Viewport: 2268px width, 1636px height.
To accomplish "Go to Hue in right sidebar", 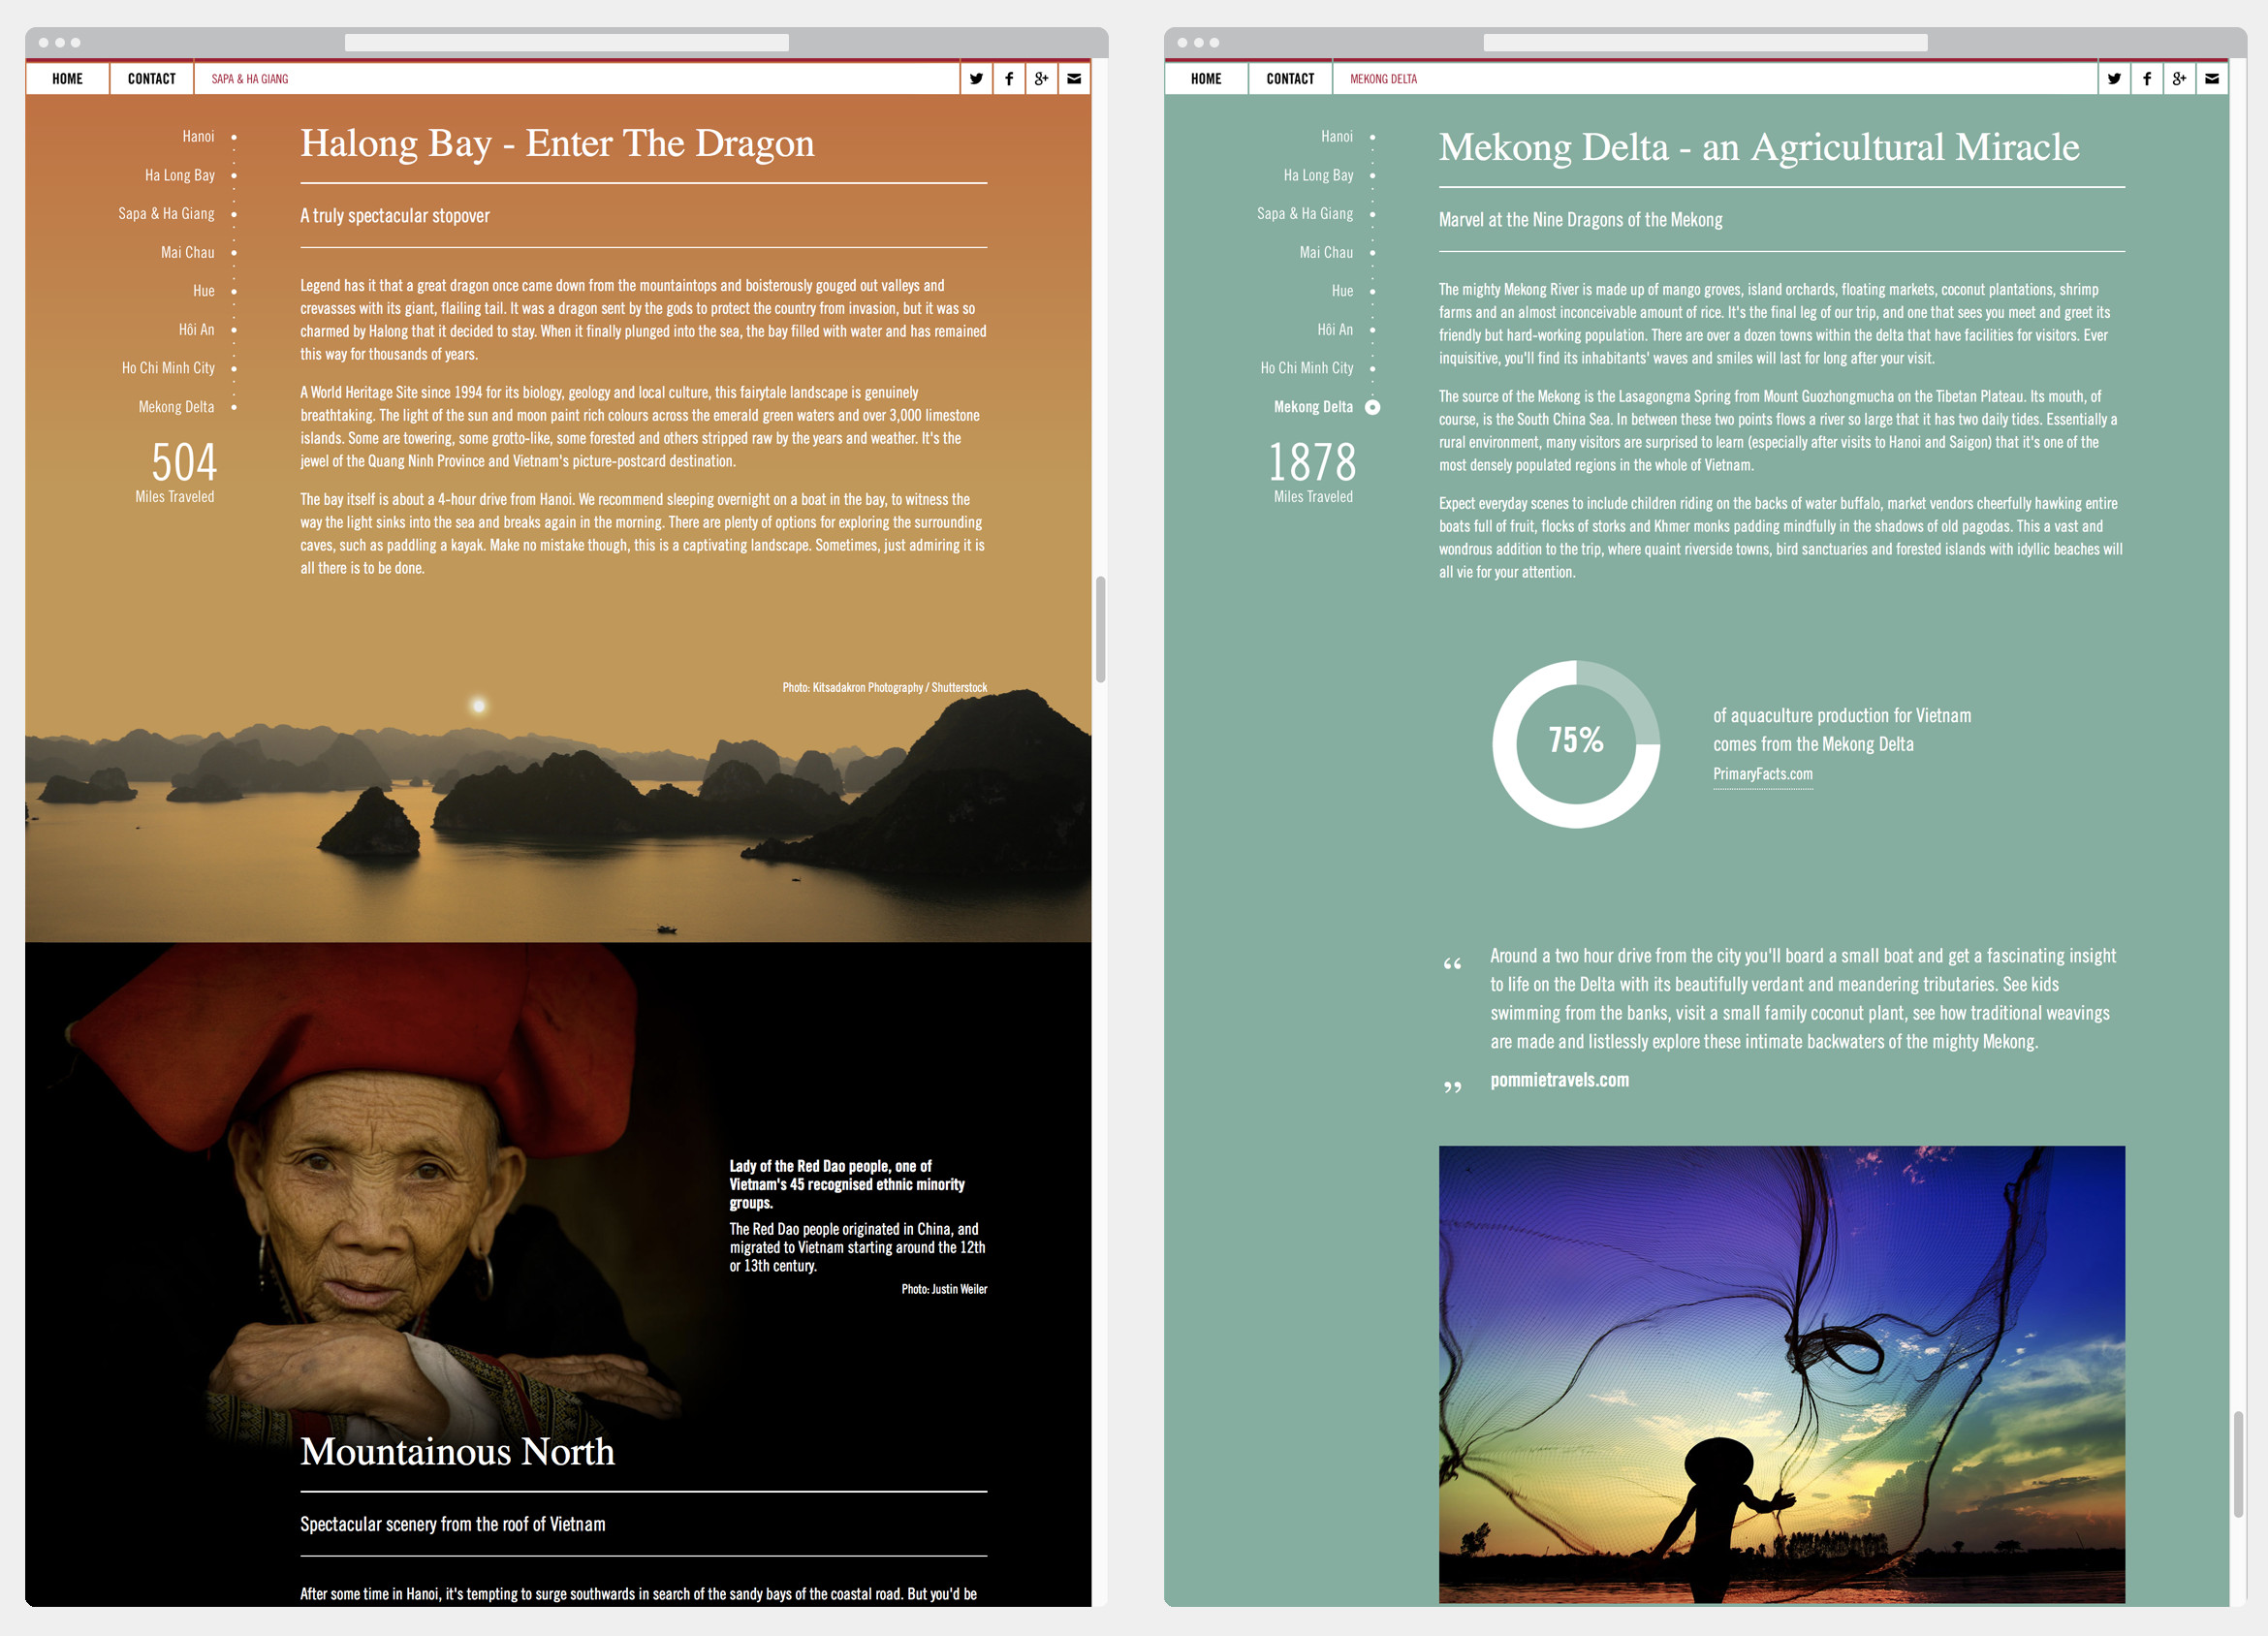I will click(1343, 291).
